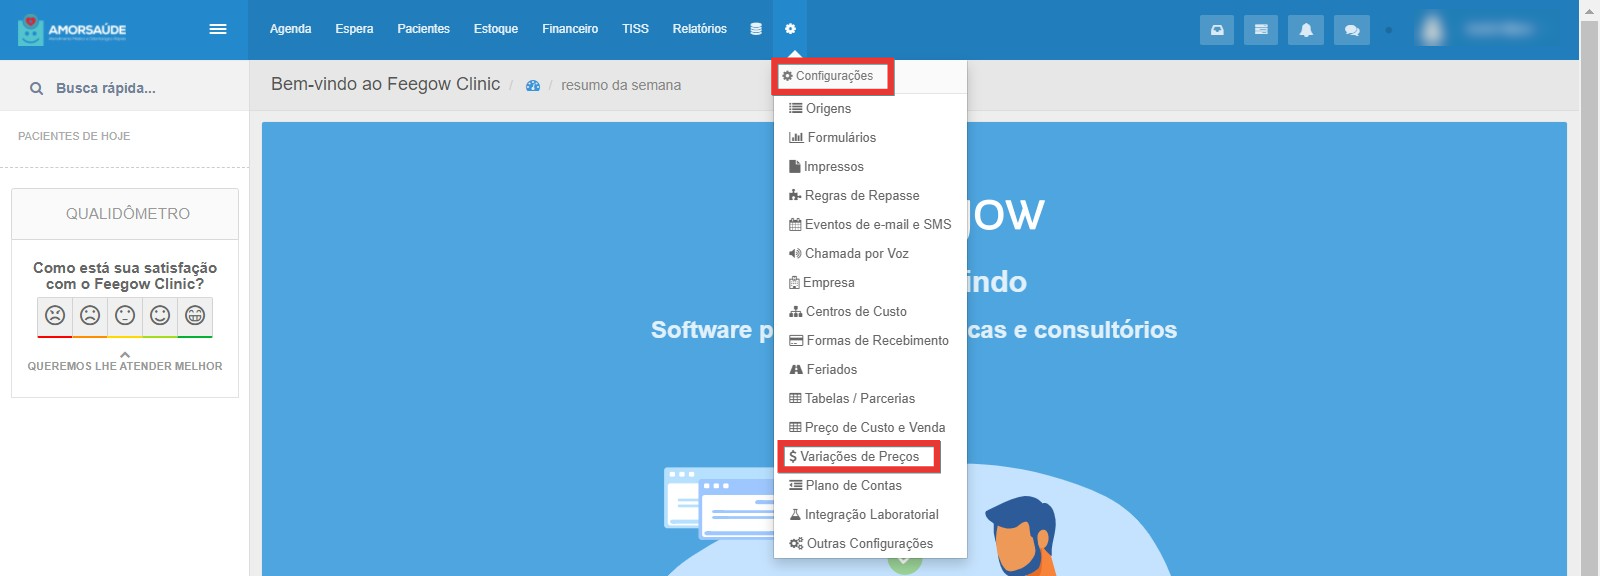1600x576 pixels.
Task: Choose Chamada por Voz option
Action: coord(870,253)
